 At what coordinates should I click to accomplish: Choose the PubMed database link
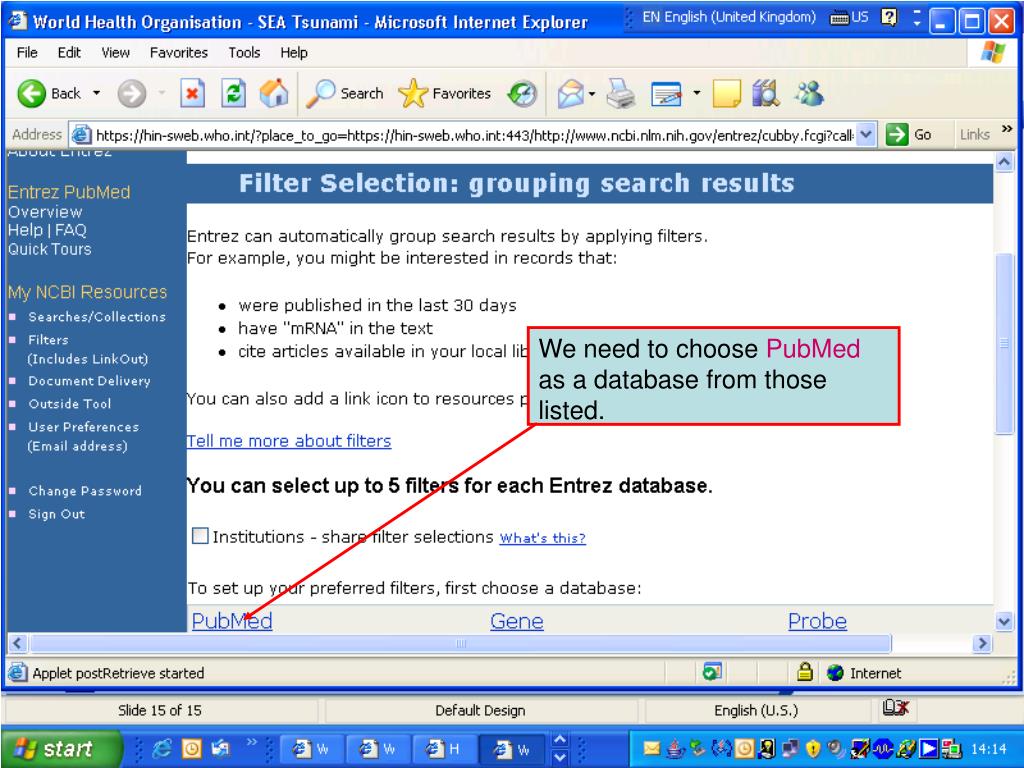click(x=232, y=620)
